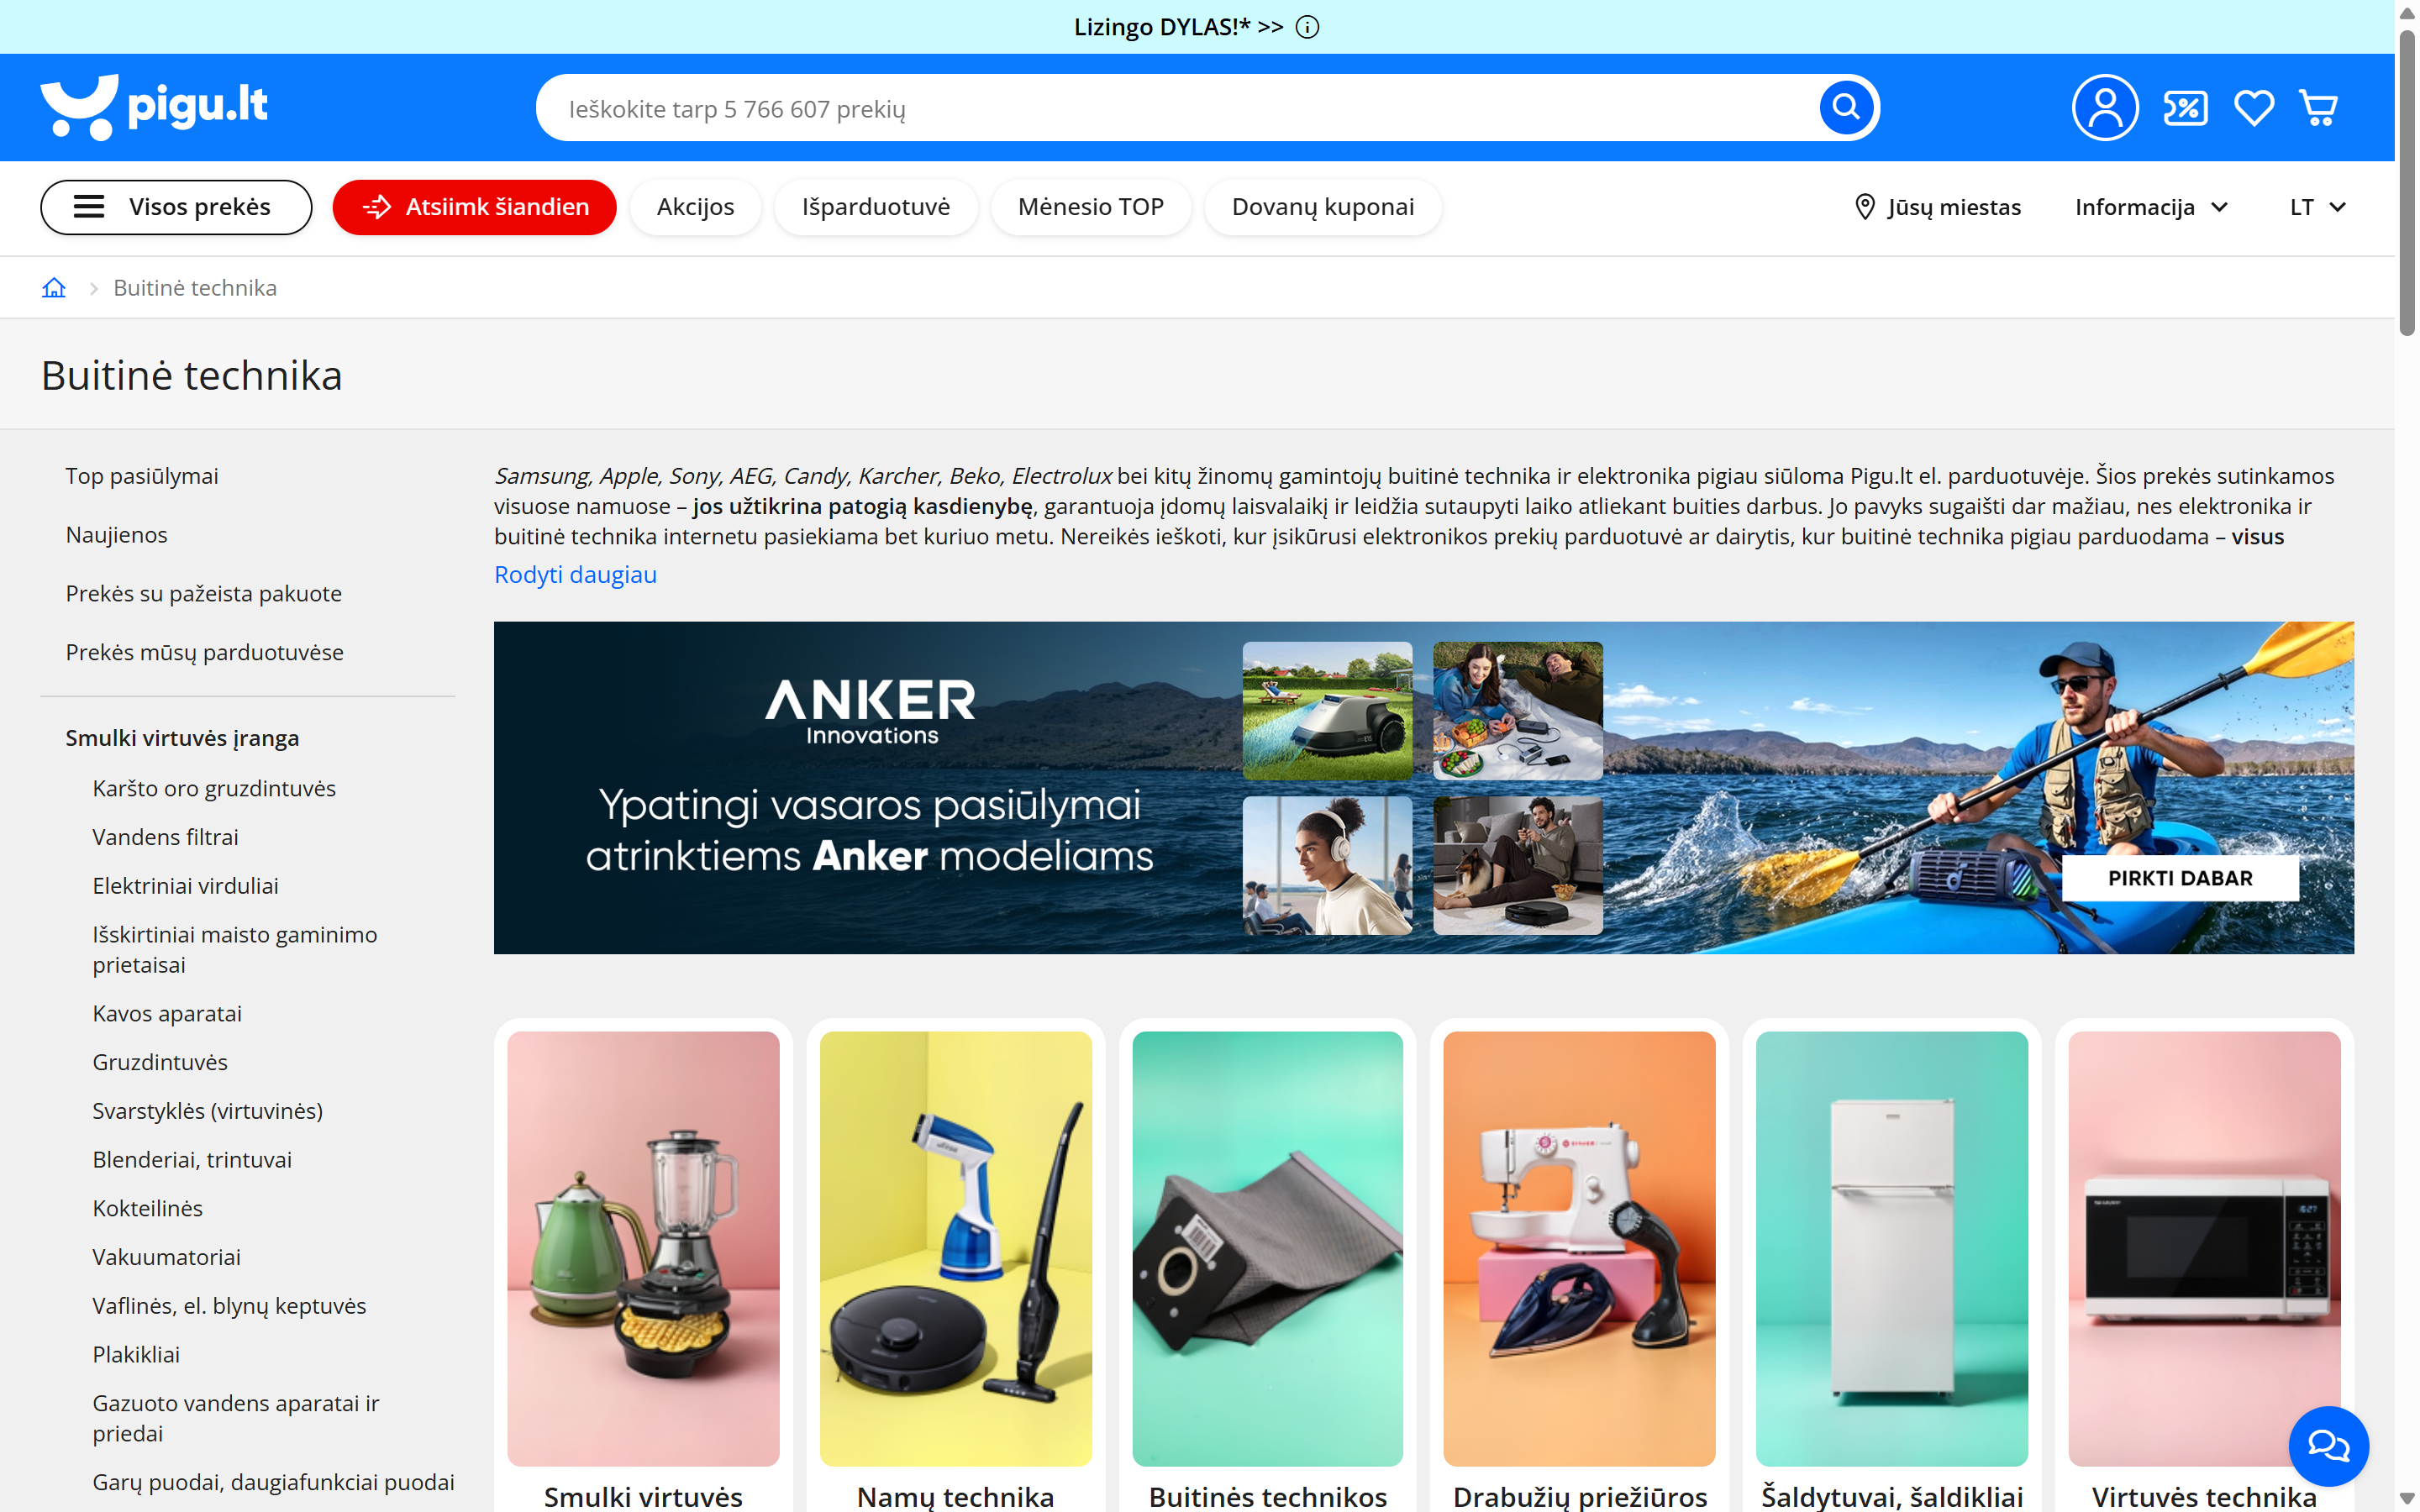Open the Drabužių priežiūros card image
The width and height of the screenshot is (2420, 1512).
click(x=1580, y=1249)
